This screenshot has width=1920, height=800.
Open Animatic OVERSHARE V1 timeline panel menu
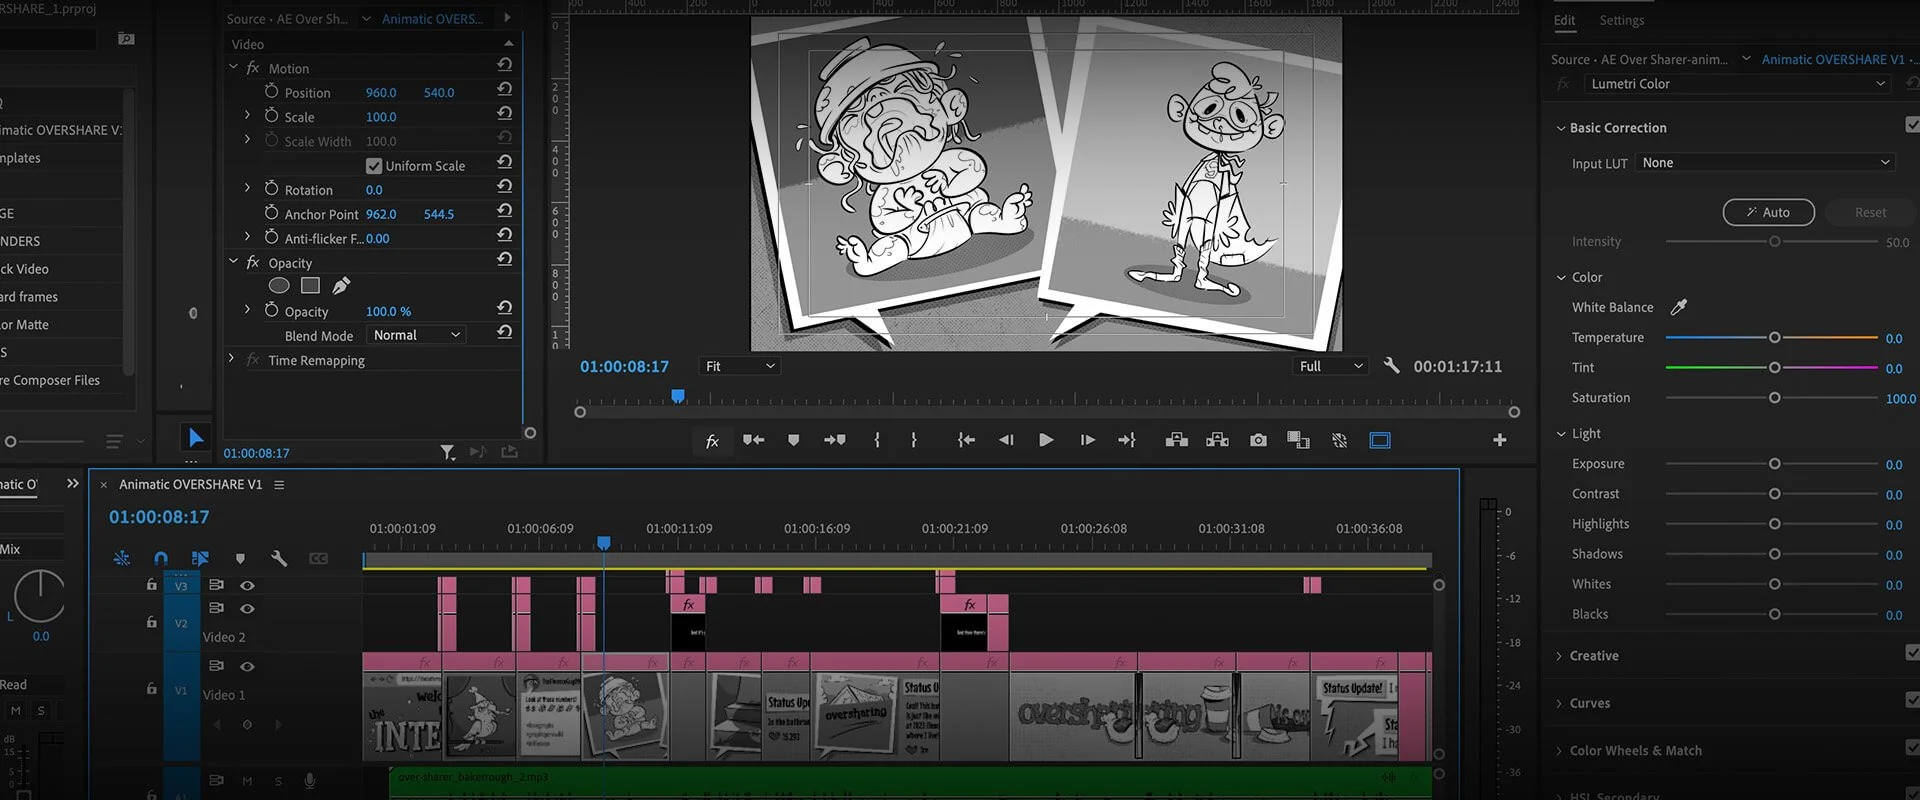tap(279, 485)
